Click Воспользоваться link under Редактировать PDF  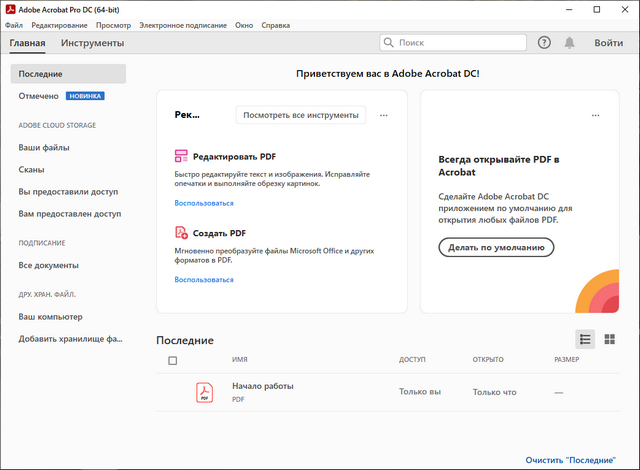pyautogui.click(x=204, y=203)
